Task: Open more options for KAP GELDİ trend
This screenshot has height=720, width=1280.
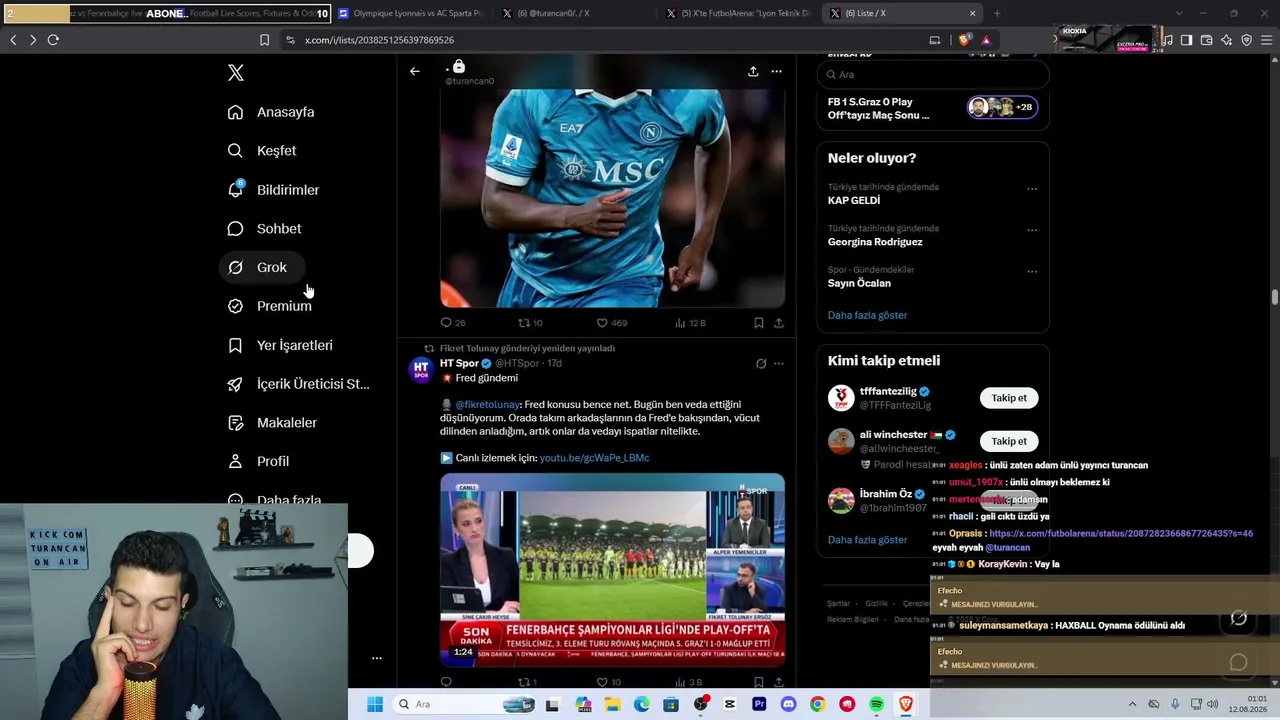Action: click(1032, 189)
